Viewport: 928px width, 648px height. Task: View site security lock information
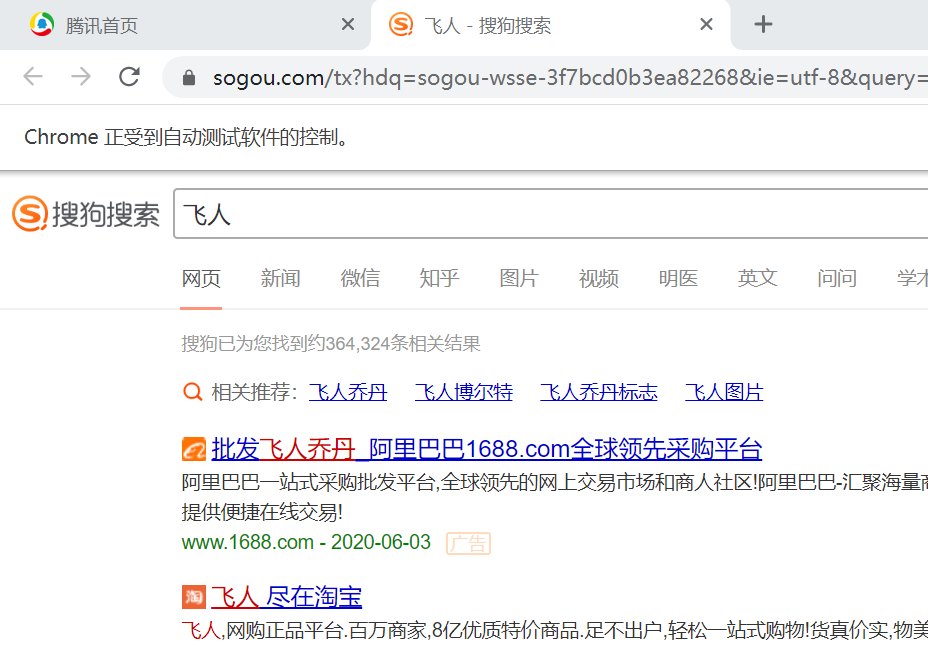coord(189,78)
